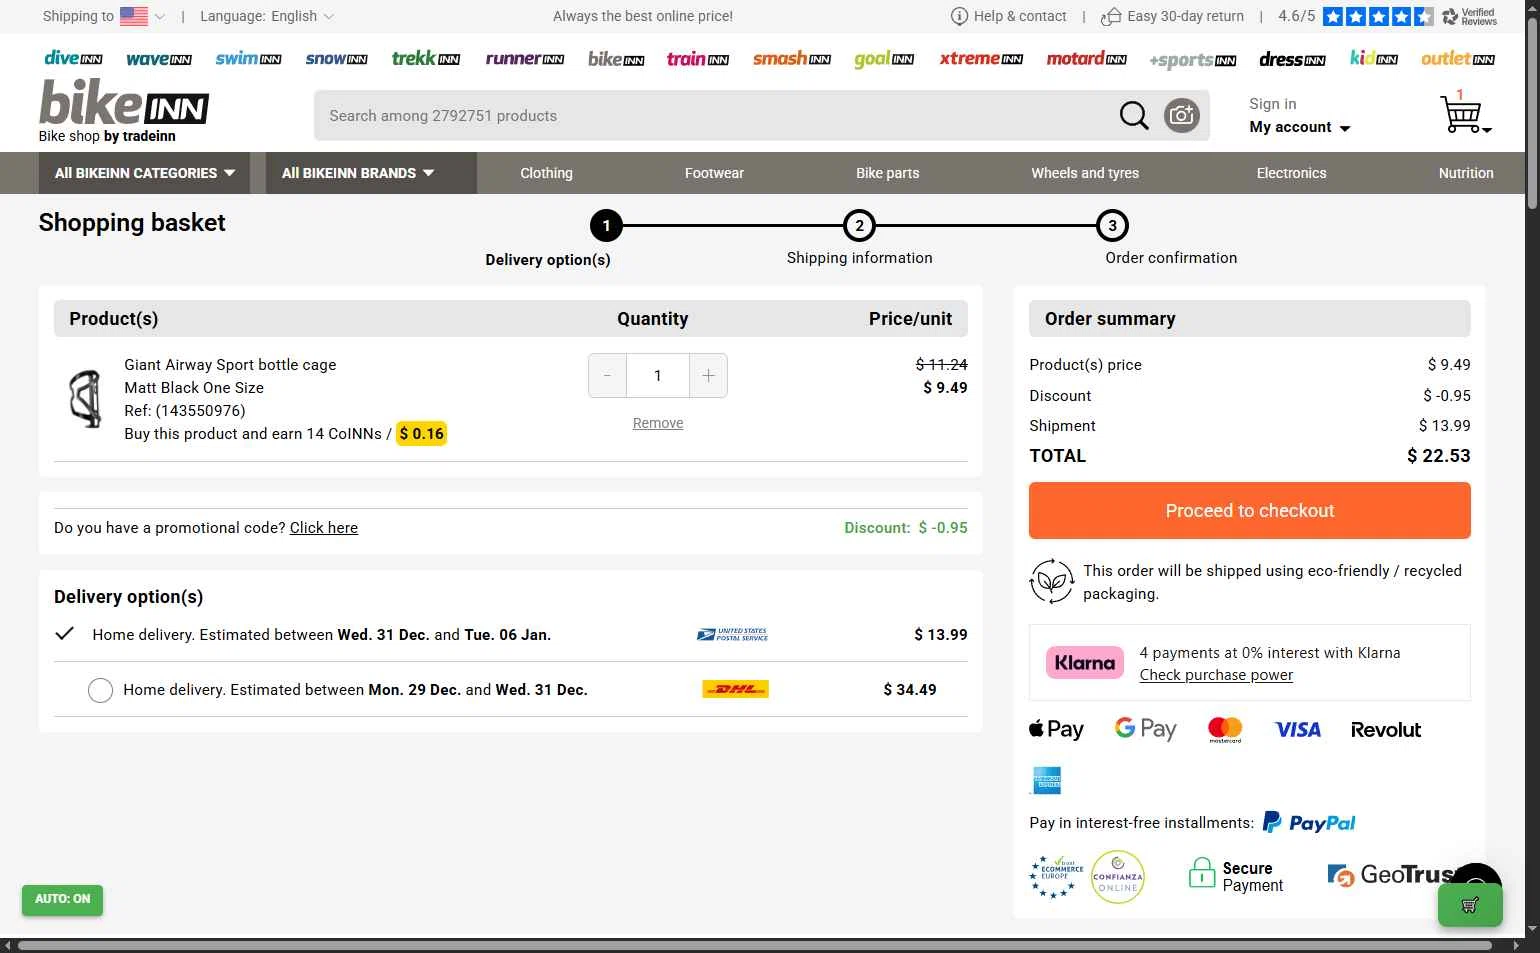Open the Language: English dropdown

point(267,16)
